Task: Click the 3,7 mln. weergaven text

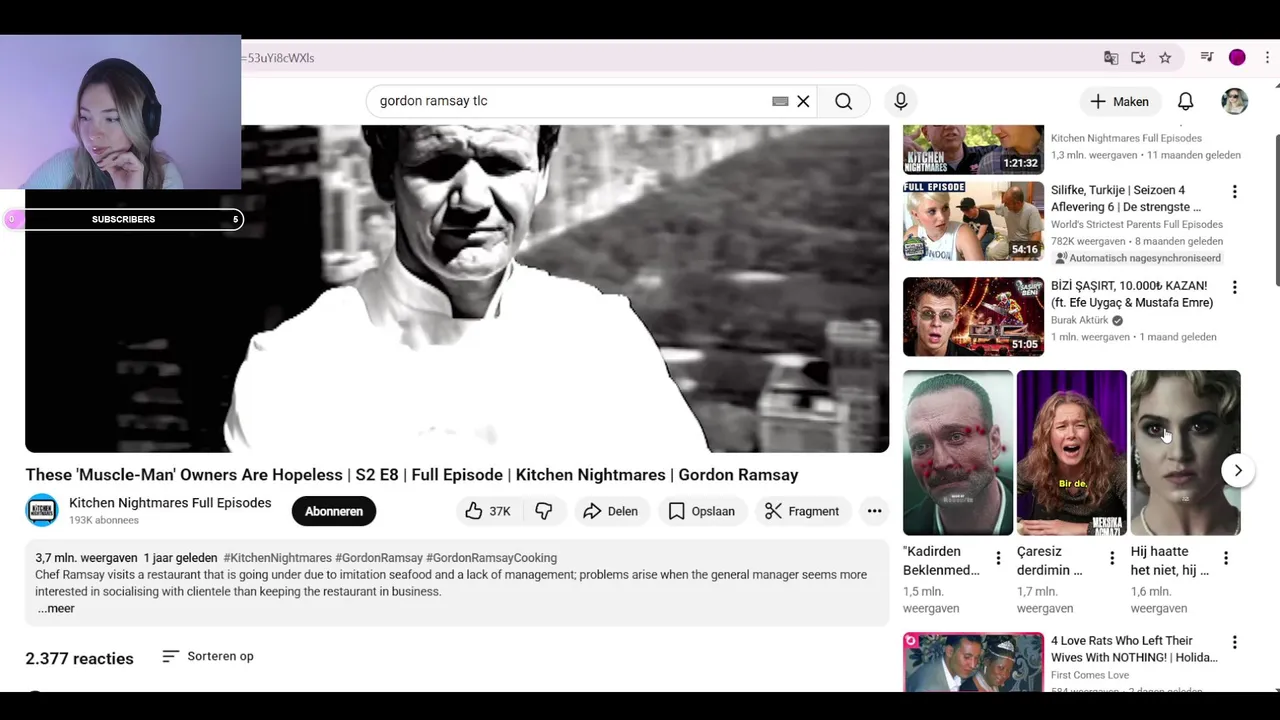Action: pyautogui.click(x=86, y=558)
